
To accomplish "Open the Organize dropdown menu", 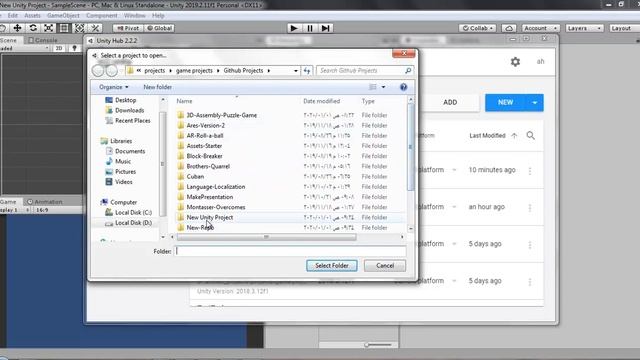I will point(113,87).
